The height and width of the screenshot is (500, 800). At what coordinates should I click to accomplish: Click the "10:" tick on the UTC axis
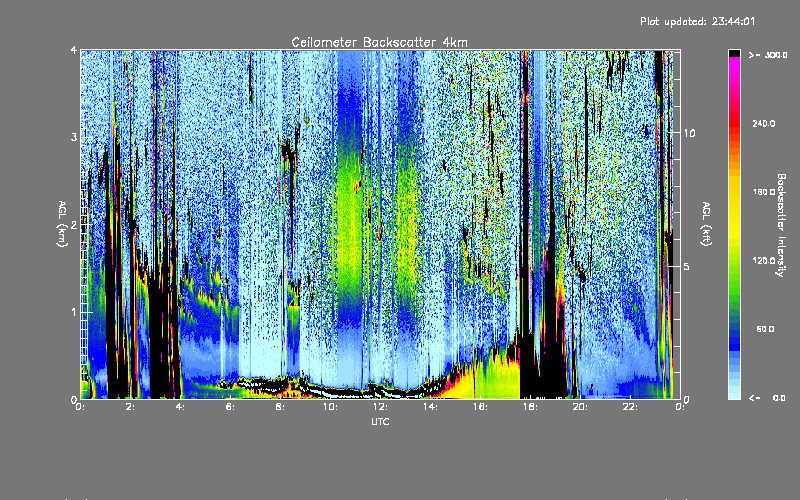pyautogui.click(x=330, y=407)
